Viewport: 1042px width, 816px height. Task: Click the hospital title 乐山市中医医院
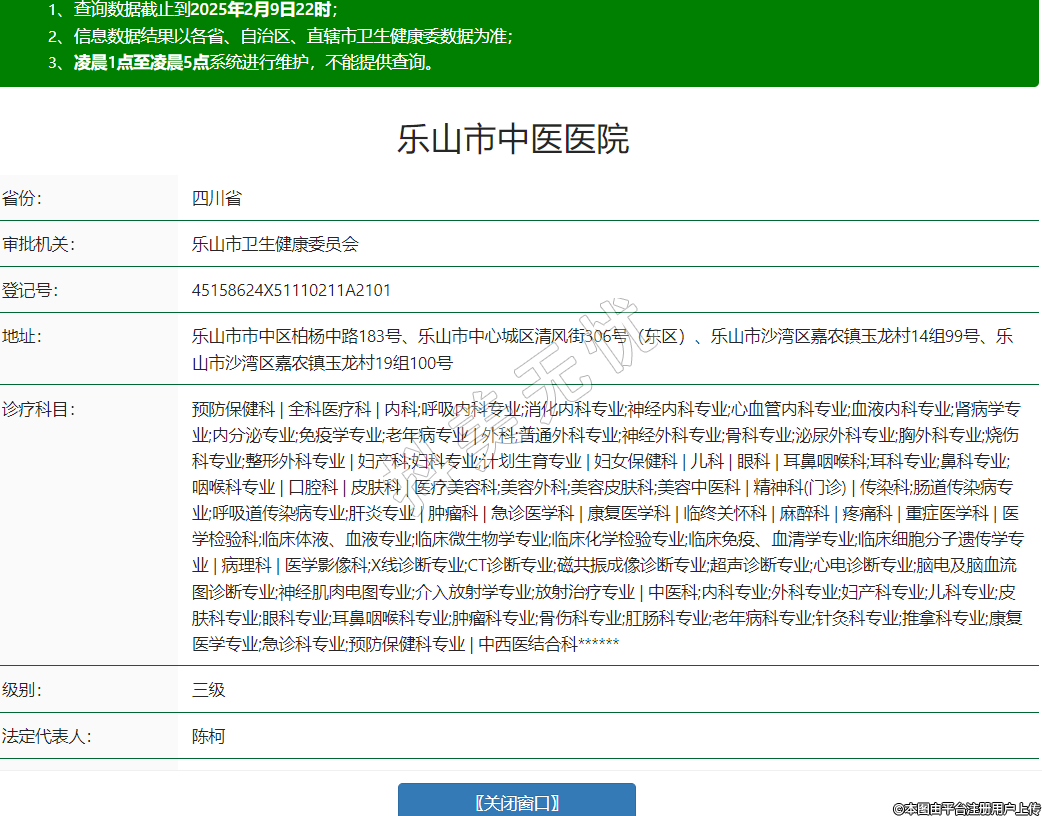point(513,139)
